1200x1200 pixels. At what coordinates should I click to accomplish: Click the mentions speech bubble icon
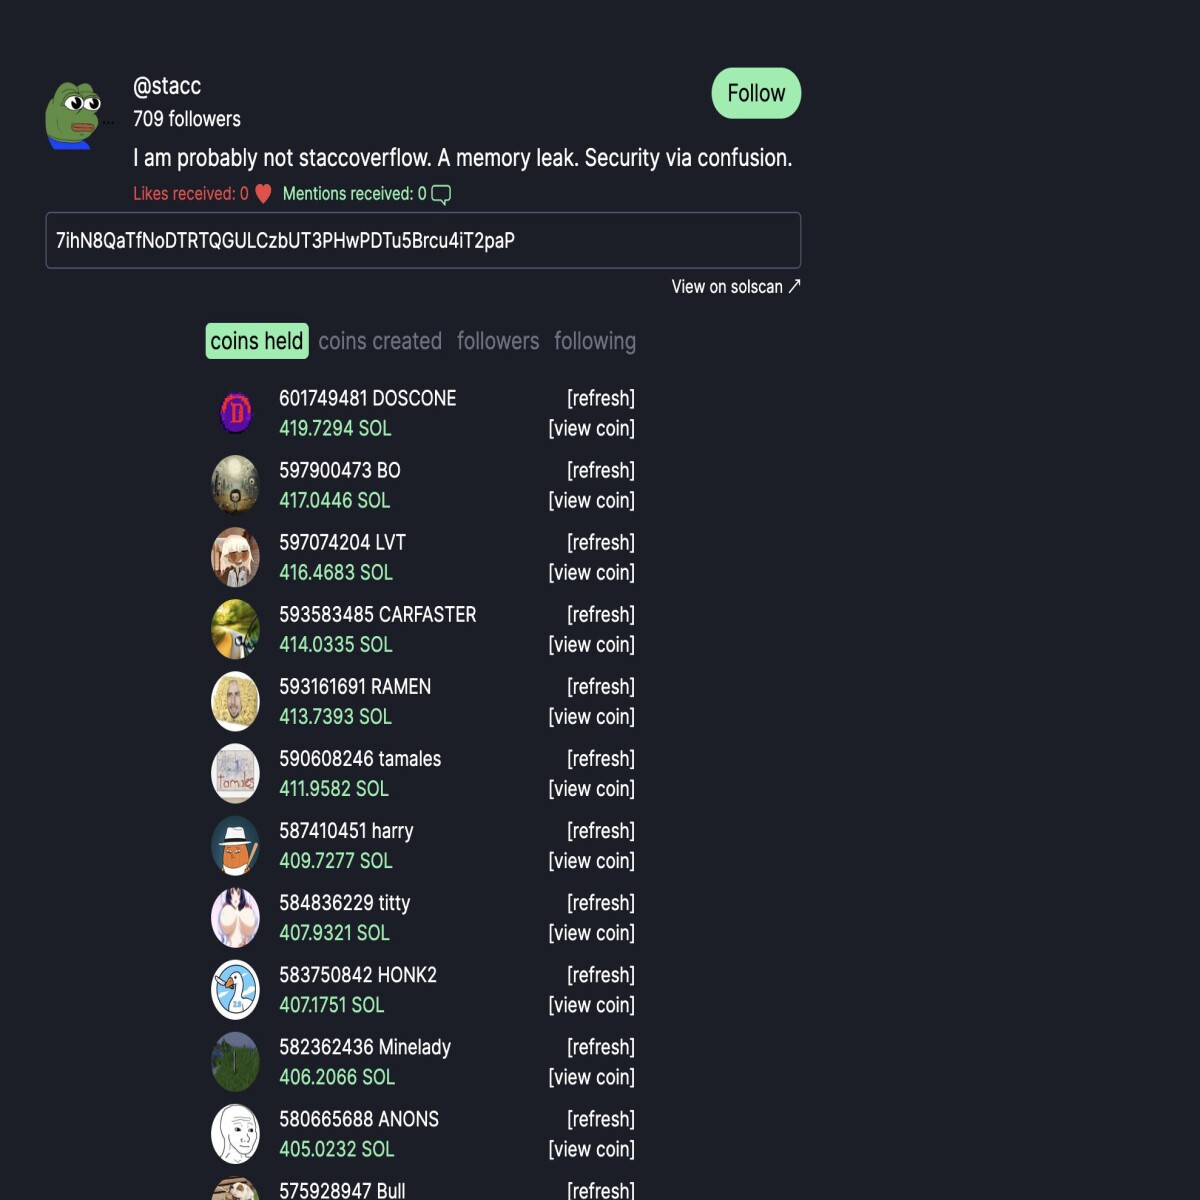click(441, 194)
